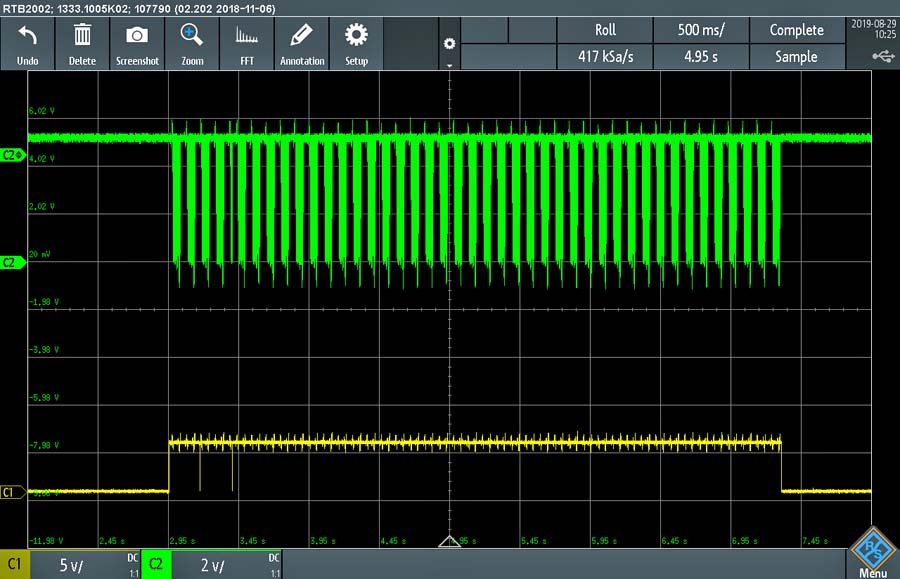Open the FFT spectrum function
This screenshot has height=579, width=900.
click(247, 36)
